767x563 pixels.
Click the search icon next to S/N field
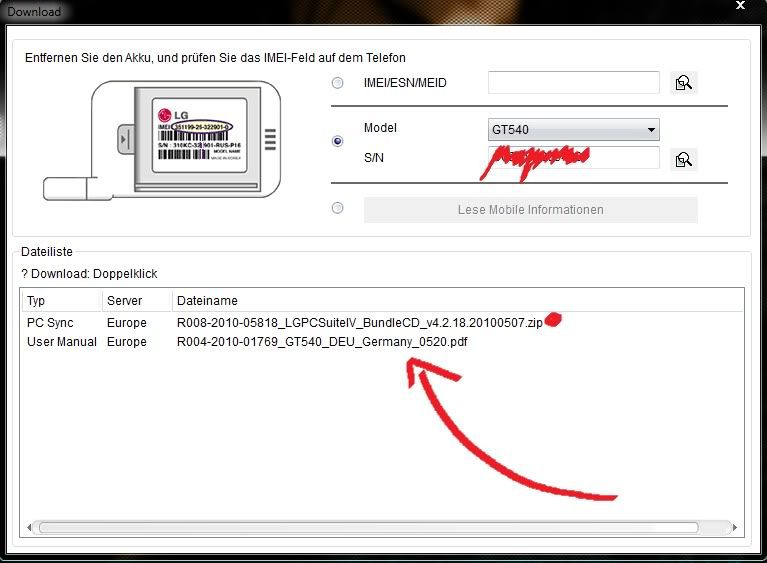[x=683, y=159]
